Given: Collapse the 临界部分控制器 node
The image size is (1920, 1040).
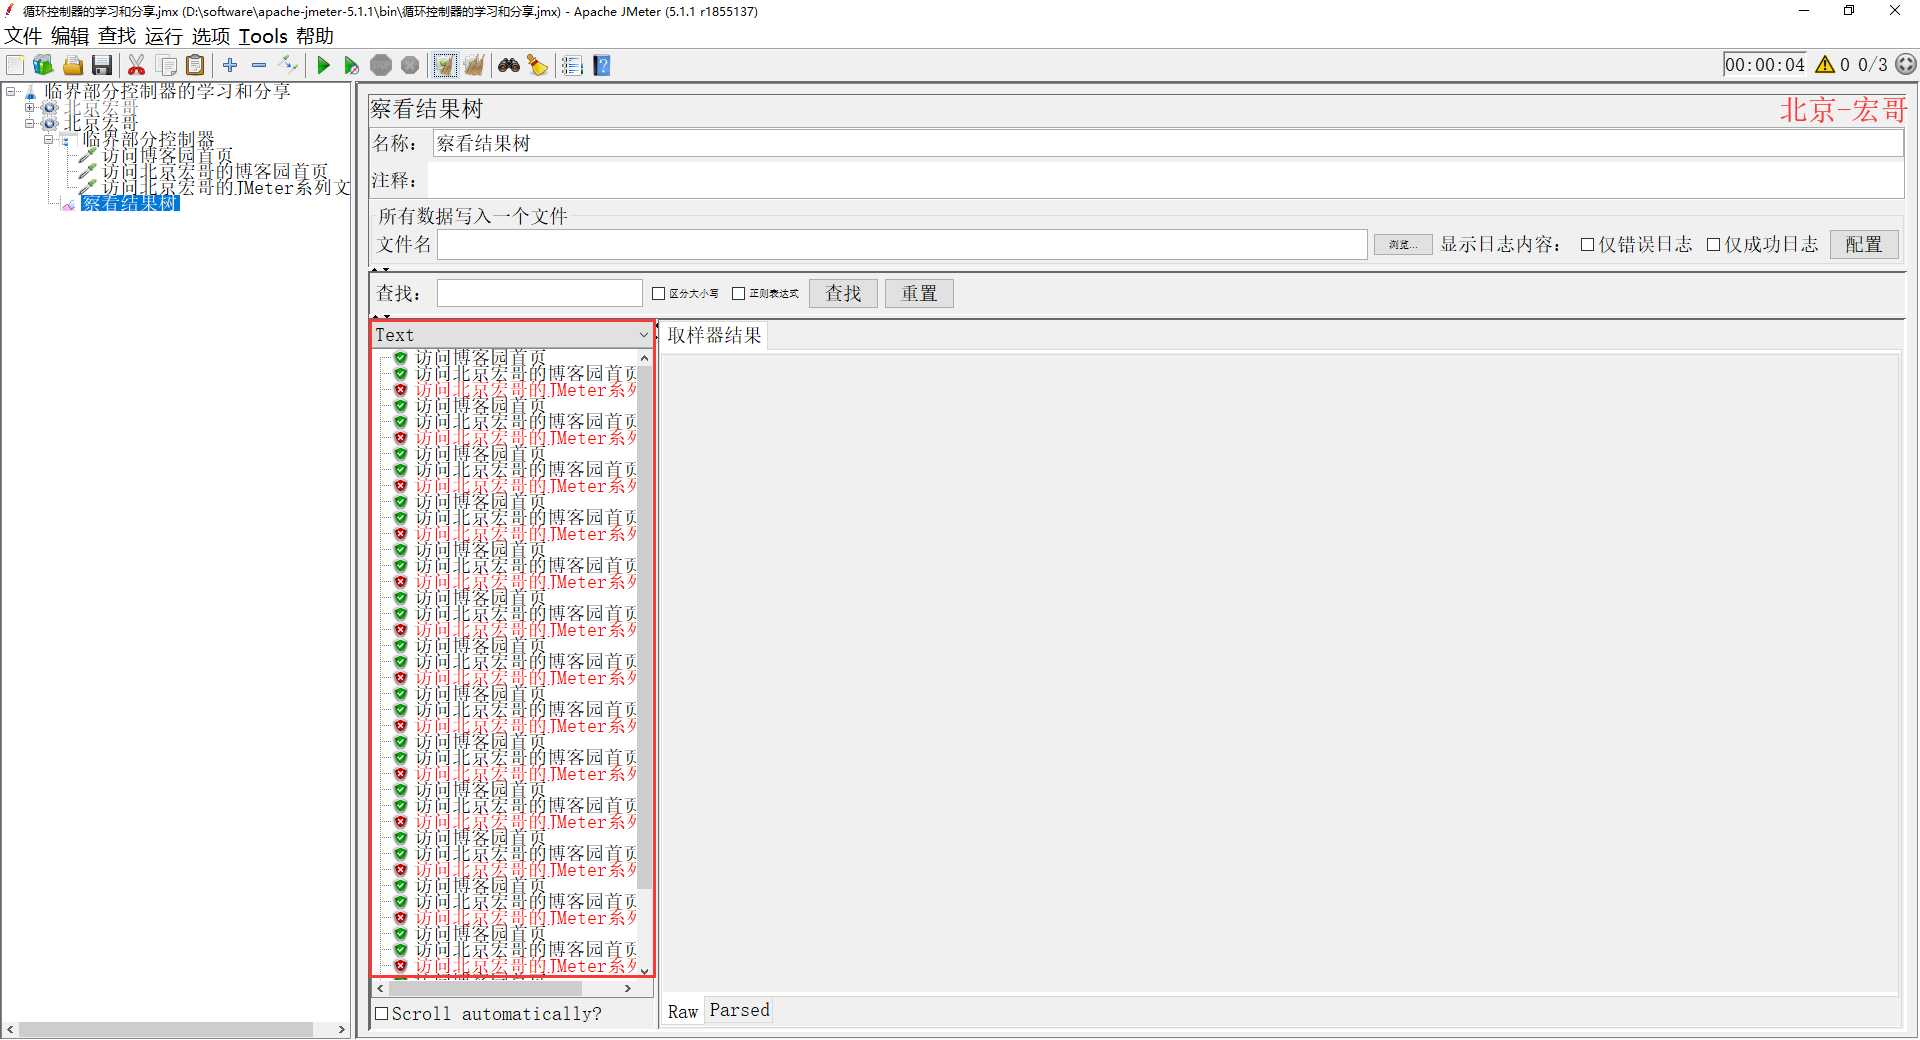Looking at the screenshot, I should pos(48,140).
